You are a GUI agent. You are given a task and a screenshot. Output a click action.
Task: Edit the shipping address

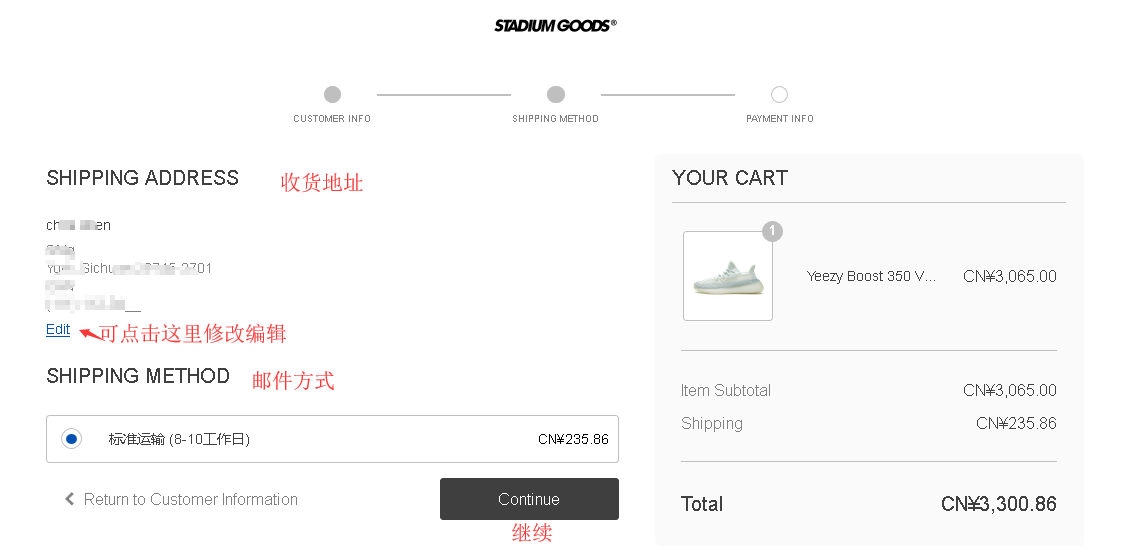coord(58,330)
